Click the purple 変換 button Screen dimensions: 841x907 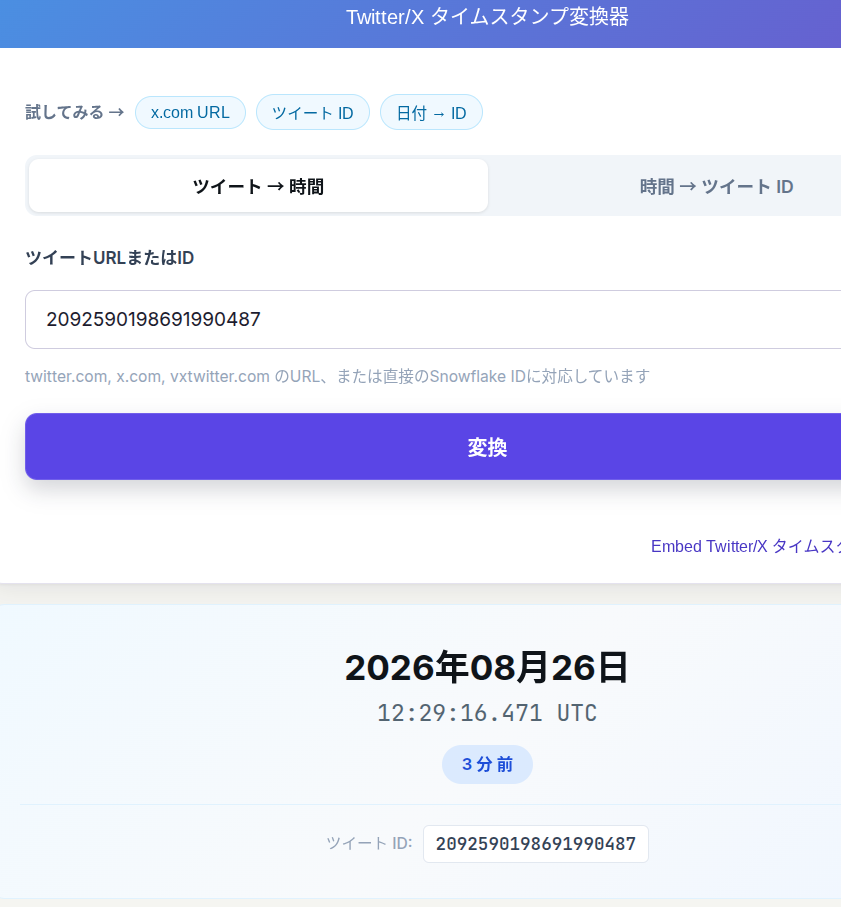(x=433, y=447)
